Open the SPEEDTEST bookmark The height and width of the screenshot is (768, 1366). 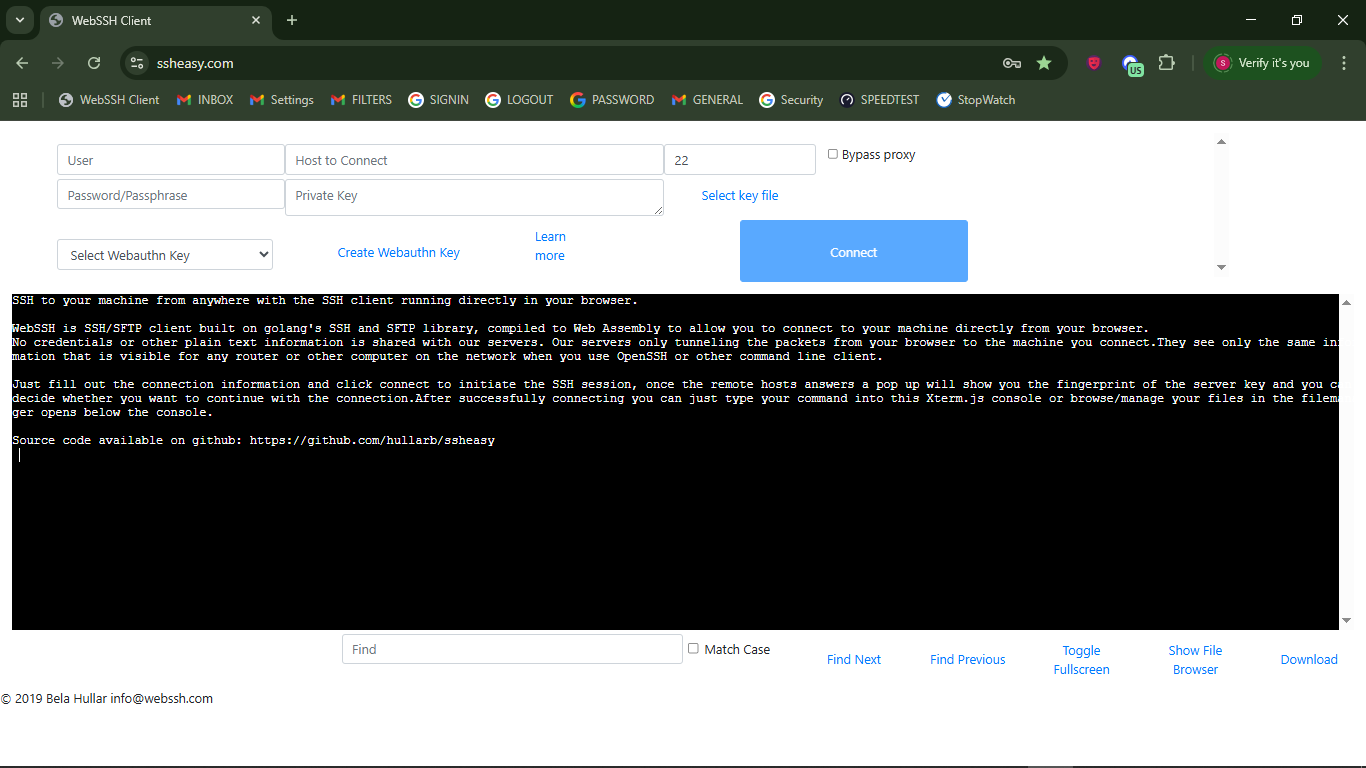pos(878,100)
